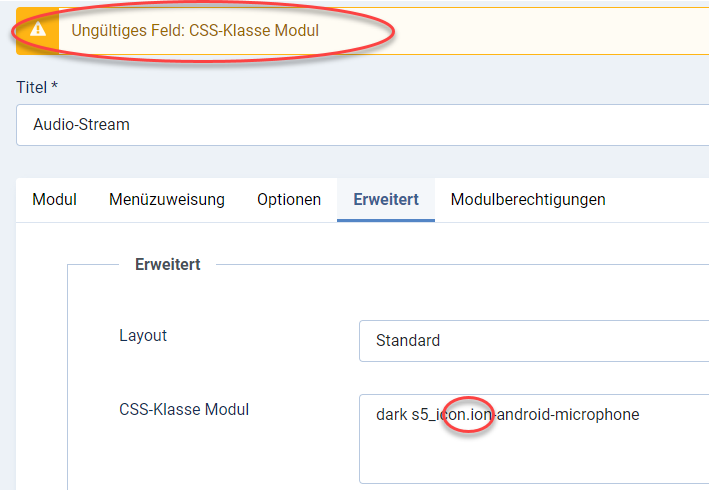Click empty space in CSS-Klasse Modul textarea

[530, 455]
